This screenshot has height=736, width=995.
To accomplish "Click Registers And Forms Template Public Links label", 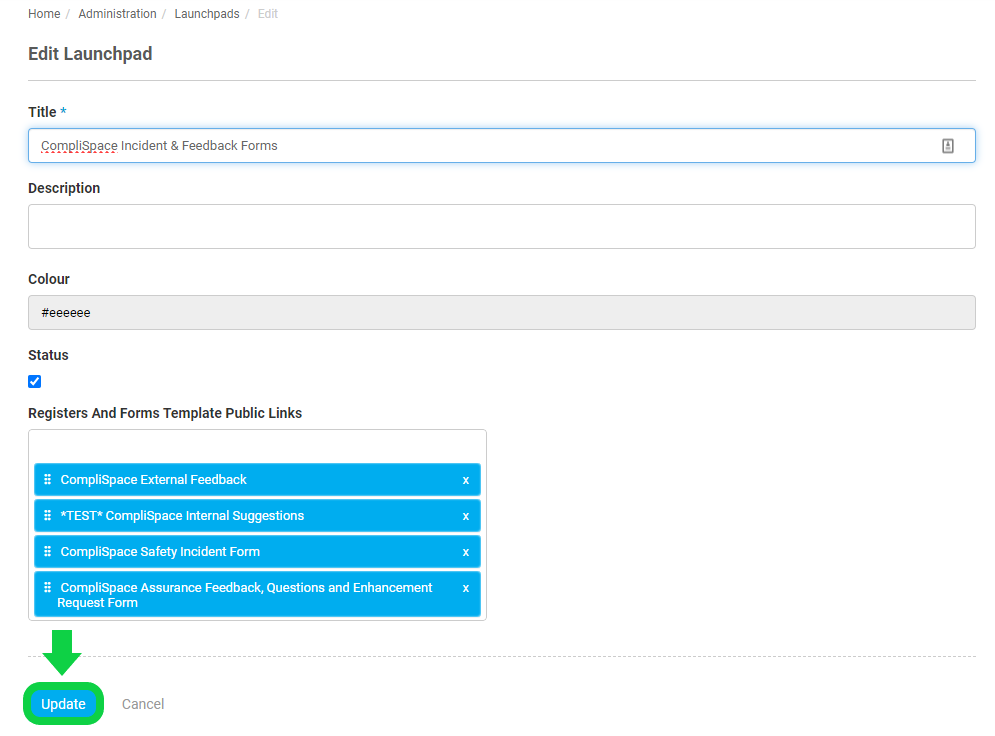I will coord(165,413).
